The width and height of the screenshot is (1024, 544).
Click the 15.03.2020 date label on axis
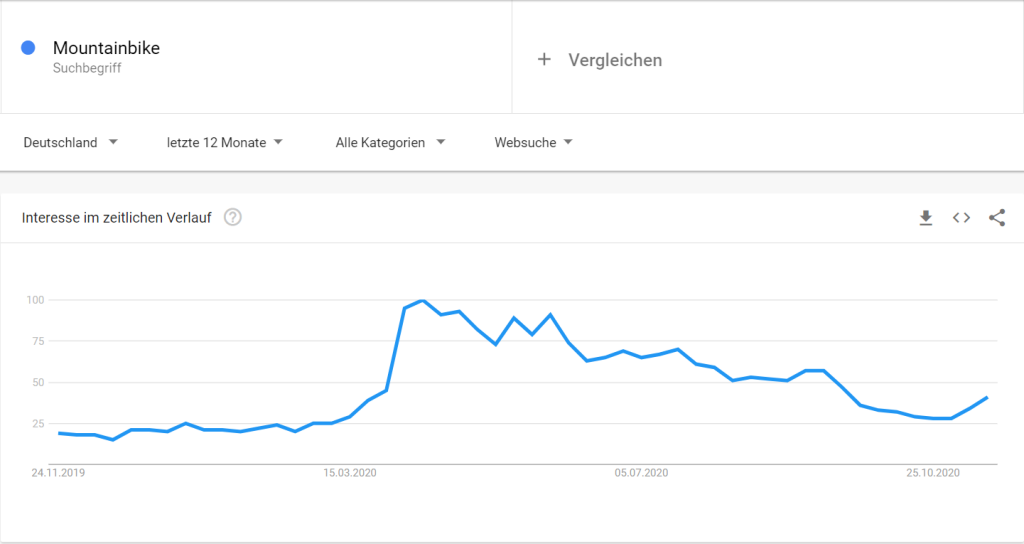tap(350, 473)
